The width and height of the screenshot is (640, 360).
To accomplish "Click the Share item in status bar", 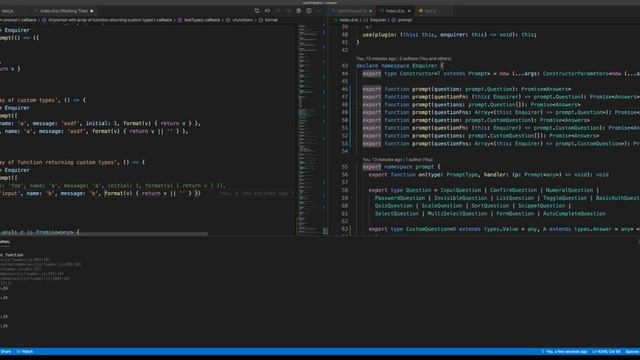I will pos(6,351).
